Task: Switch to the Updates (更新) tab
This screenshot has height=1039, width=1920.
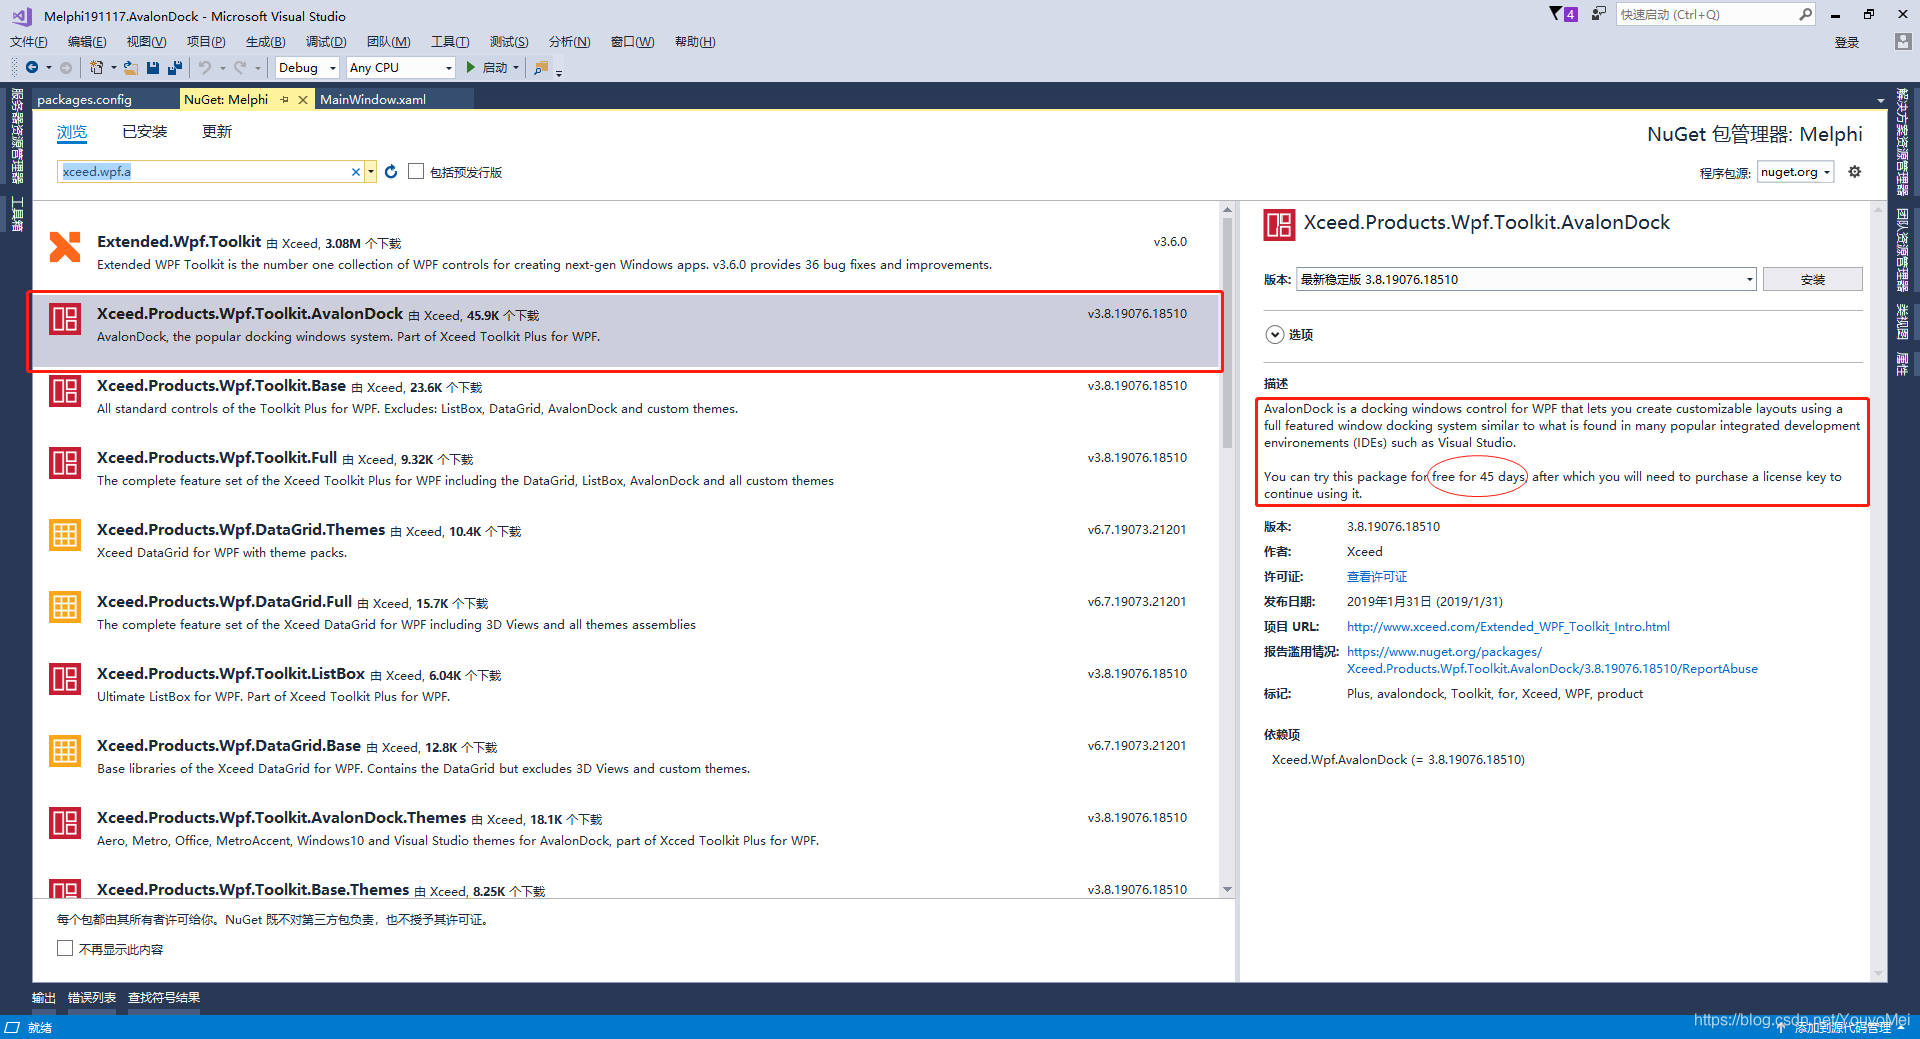Action: tap(217, 132)
